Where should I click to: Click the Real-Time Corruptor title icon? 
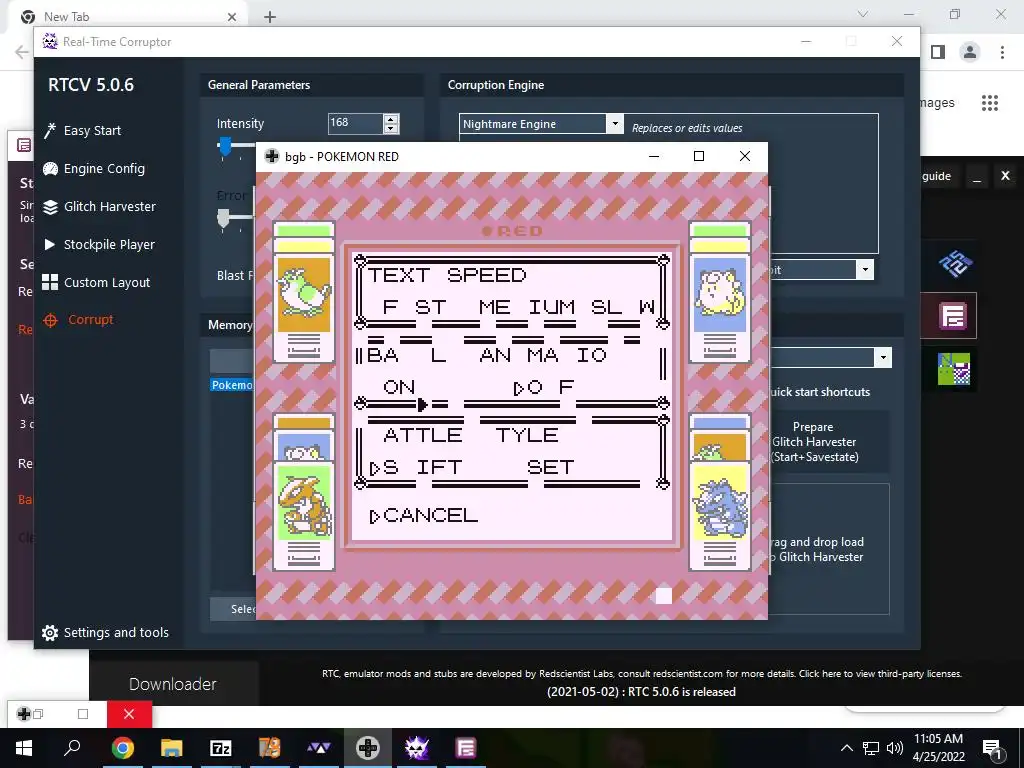point(50,41)
